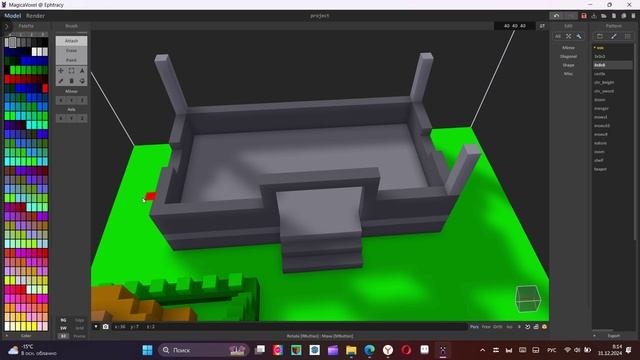Switch camera to Orth view
This screenshot has width=640, height=360.
[498, 327]
